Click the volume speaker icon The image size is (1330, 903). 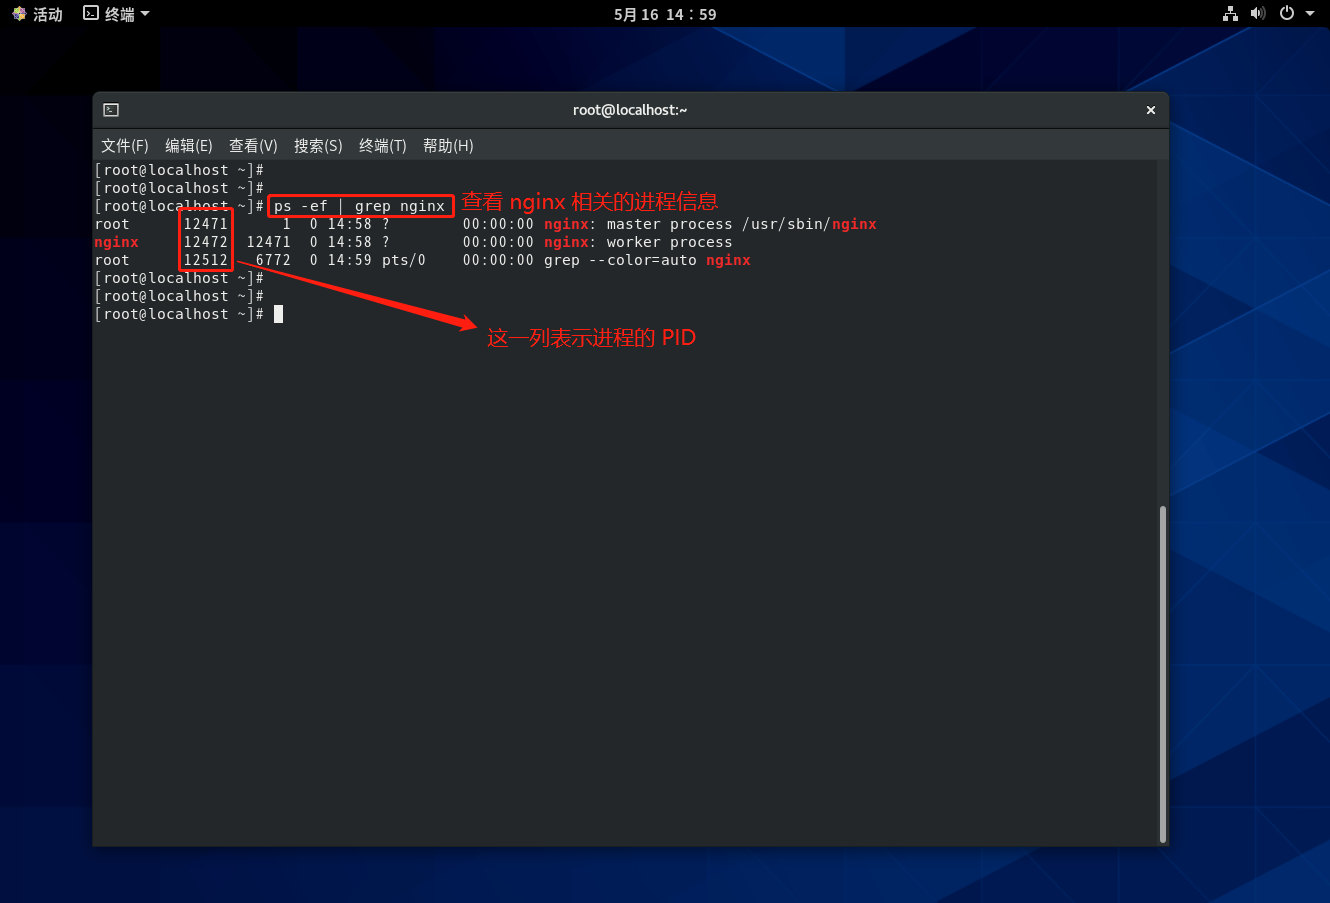pyautogui.click(x=1258, y=14)
